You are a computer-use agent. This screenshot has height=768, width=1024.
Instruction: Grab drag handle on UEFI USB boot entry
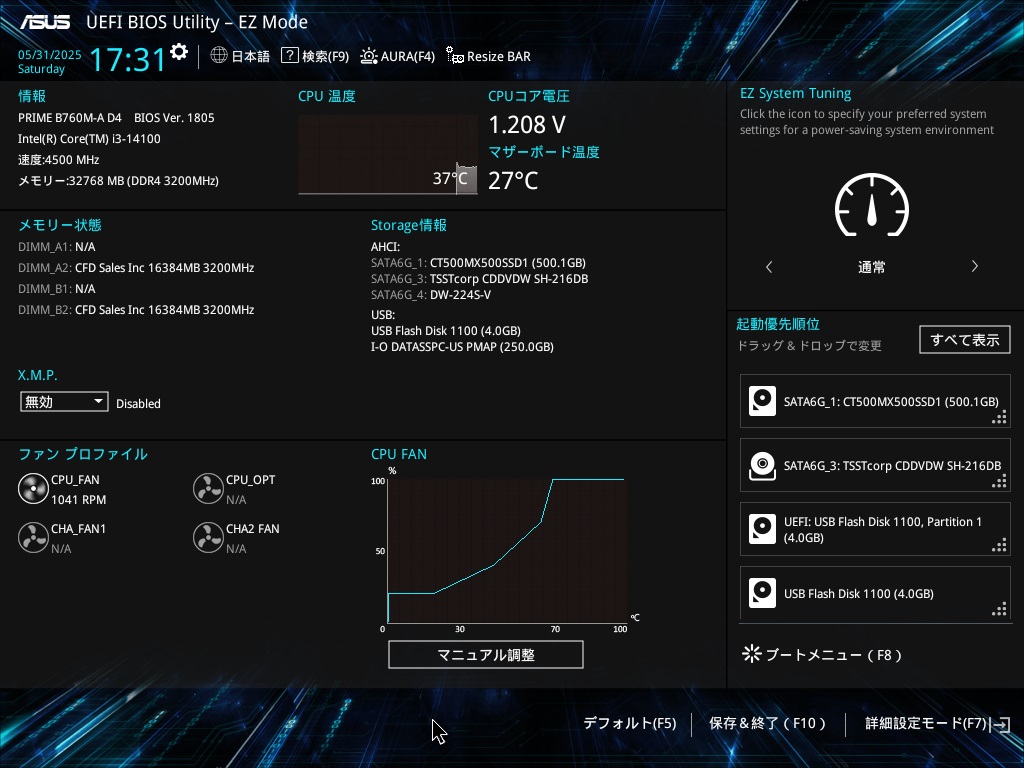point(999,545)
